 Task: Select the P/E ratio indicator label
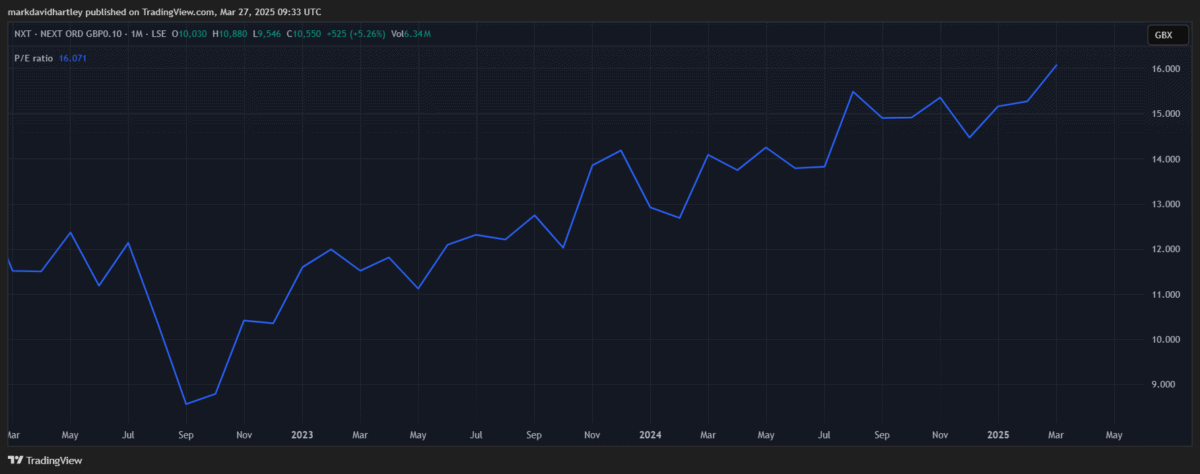(x=34, y=59)
